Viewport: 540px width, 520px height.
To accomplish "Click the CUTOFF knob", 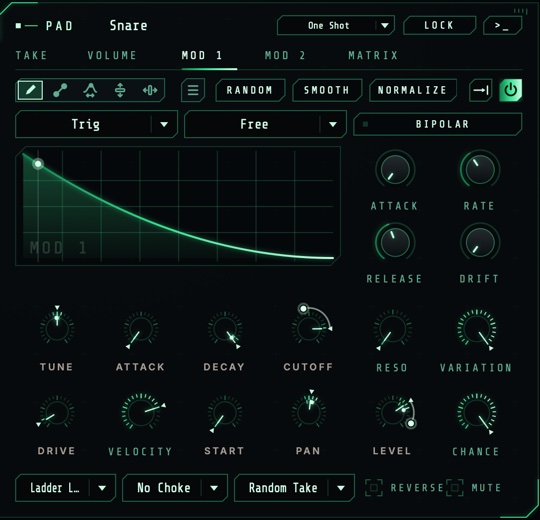I will [x=309, y=329].
